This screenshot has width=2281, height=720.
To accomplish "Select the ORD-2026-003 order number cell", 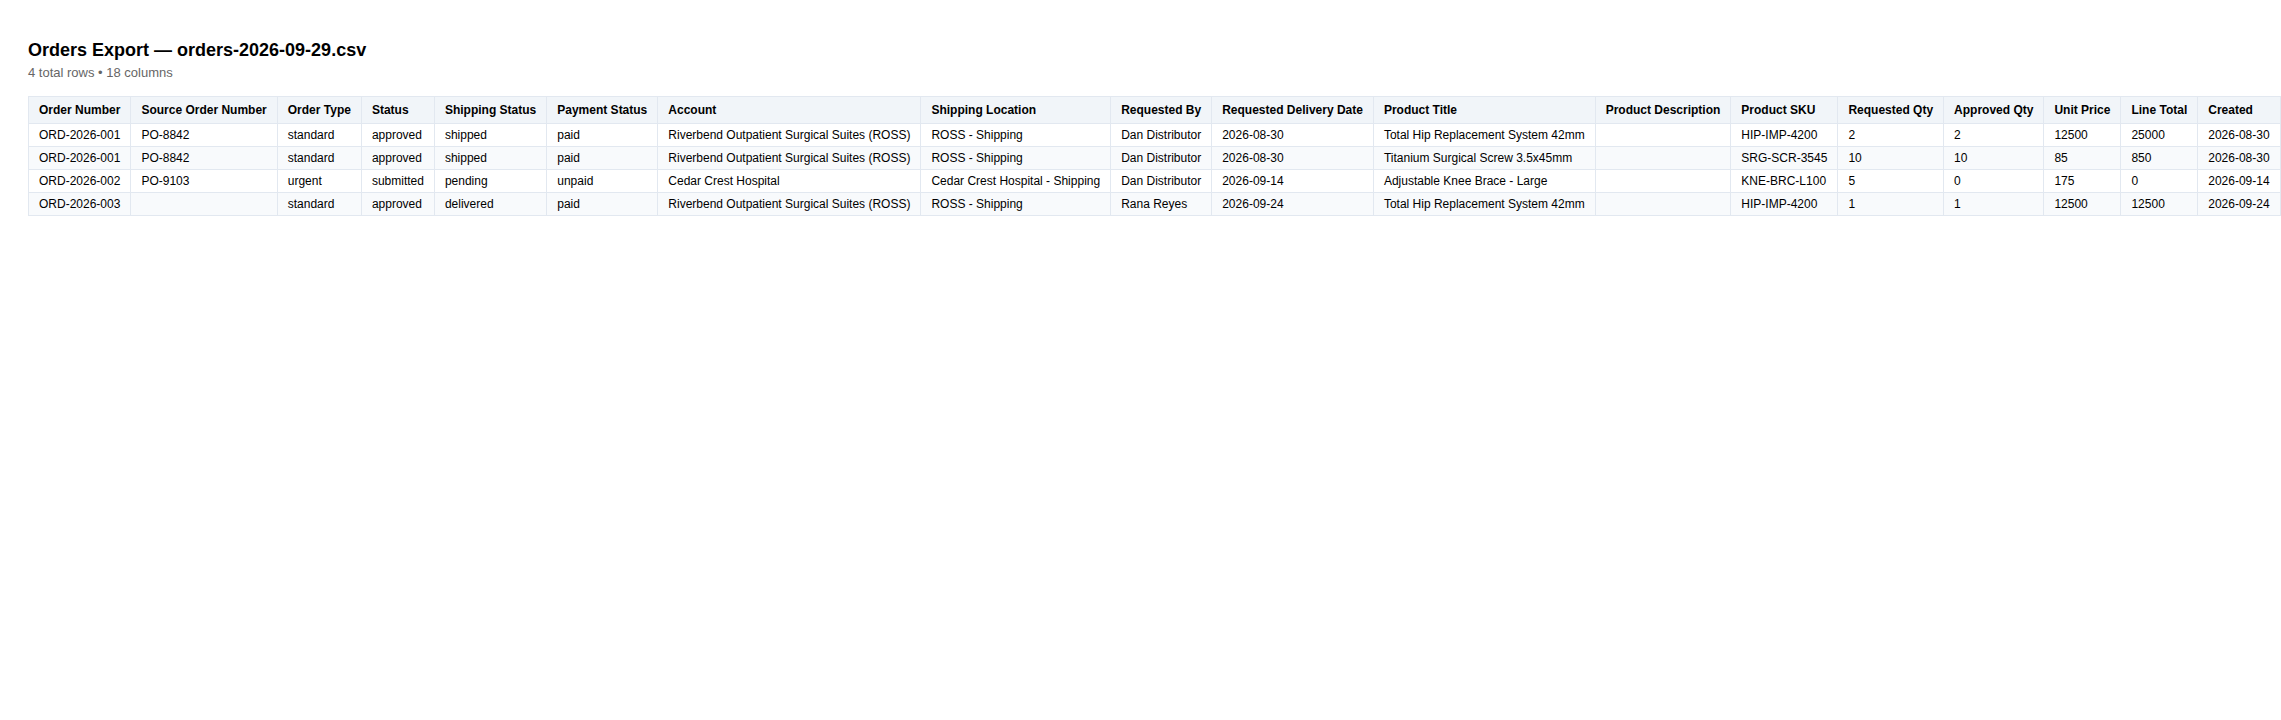I will (79, 204).
